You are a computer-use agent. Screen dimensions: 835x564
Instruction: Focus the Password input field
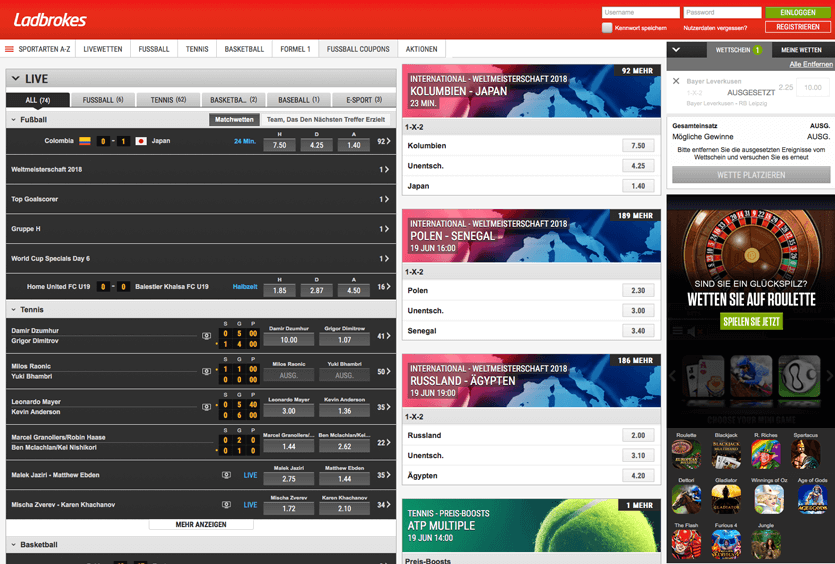[x=722, y=12]
